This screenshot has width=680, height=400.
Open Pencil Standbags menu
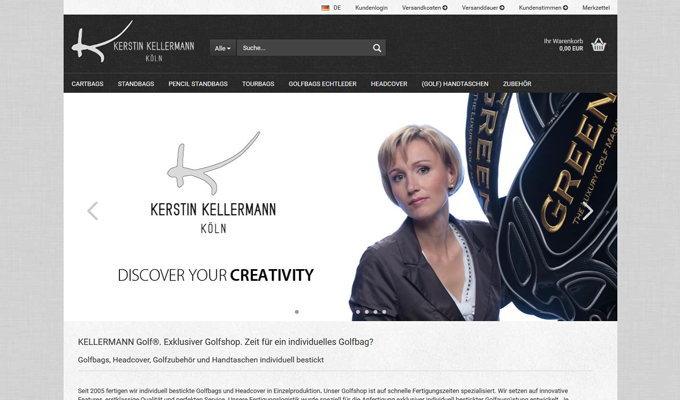coord(198,84)
